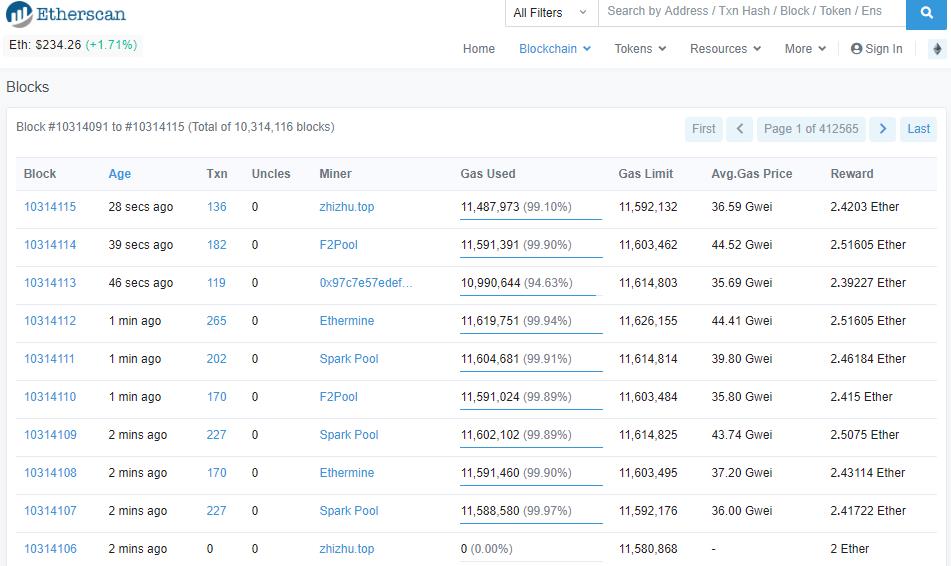Expand the More menu
The height and width of the screenshot is (566, 951).
(x=805, y=49)
